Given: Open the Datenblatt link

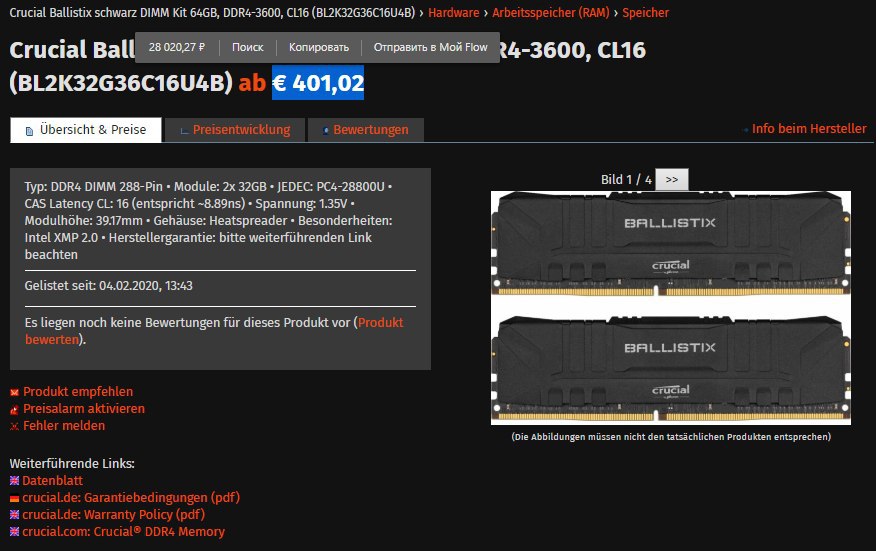Looking at the screenshot, I should click(53, 481).
